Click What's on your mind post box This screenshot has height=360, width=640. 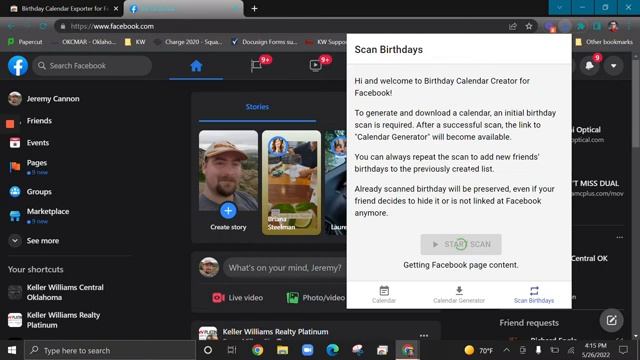[284, 268]
